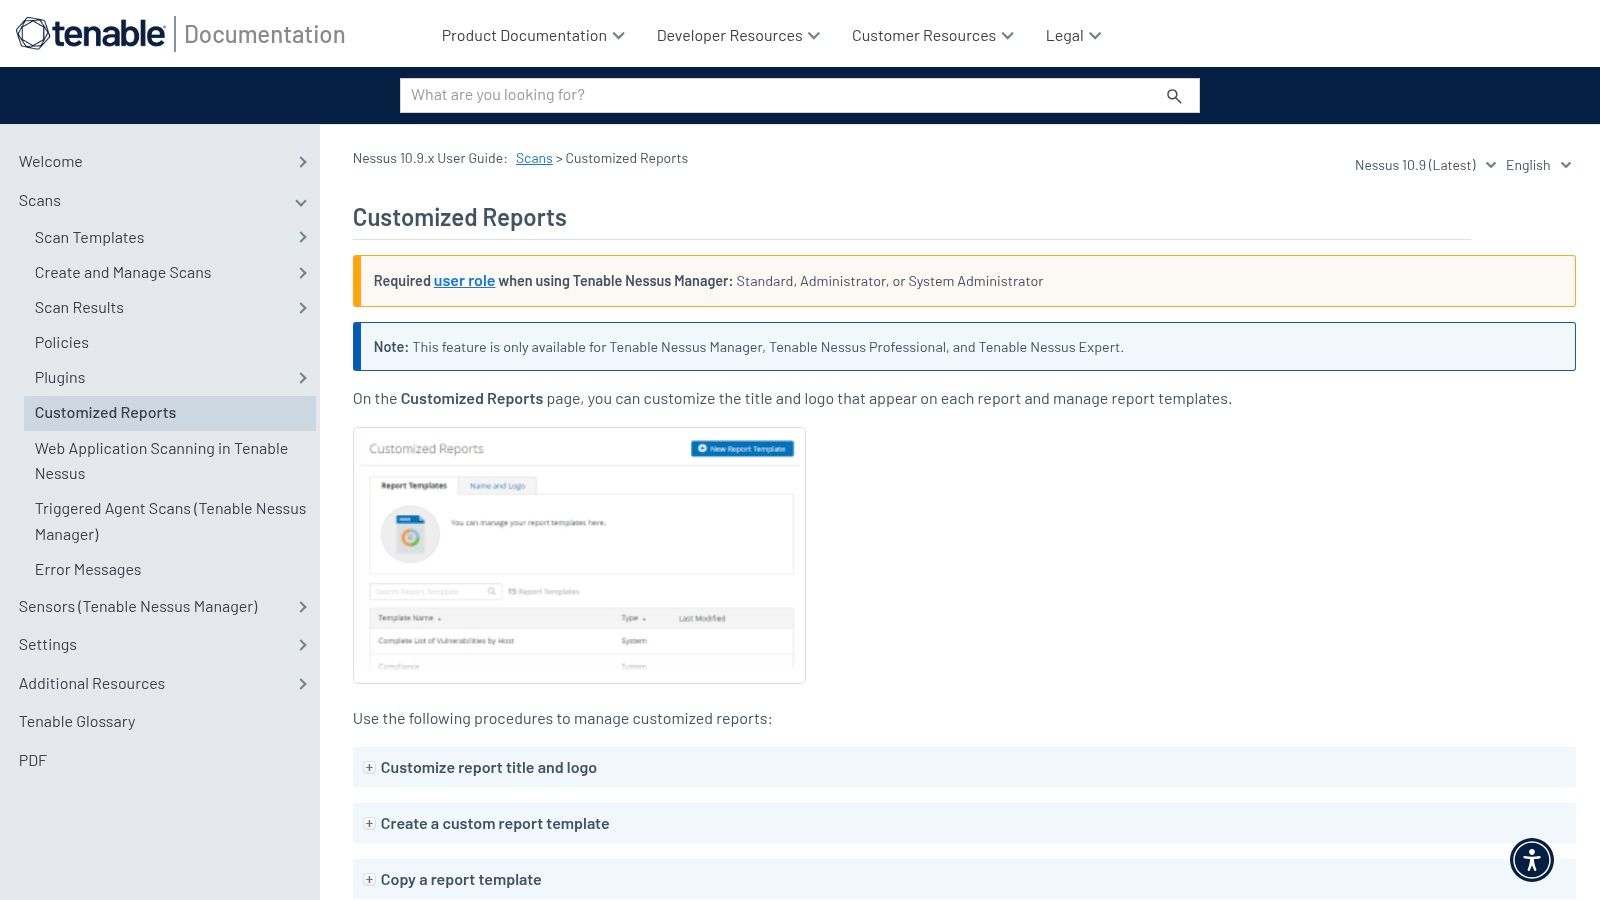This screenshot has height=900, width=1600.
Task: Open the Legal menu
Action: click(x=1073, y=35)
